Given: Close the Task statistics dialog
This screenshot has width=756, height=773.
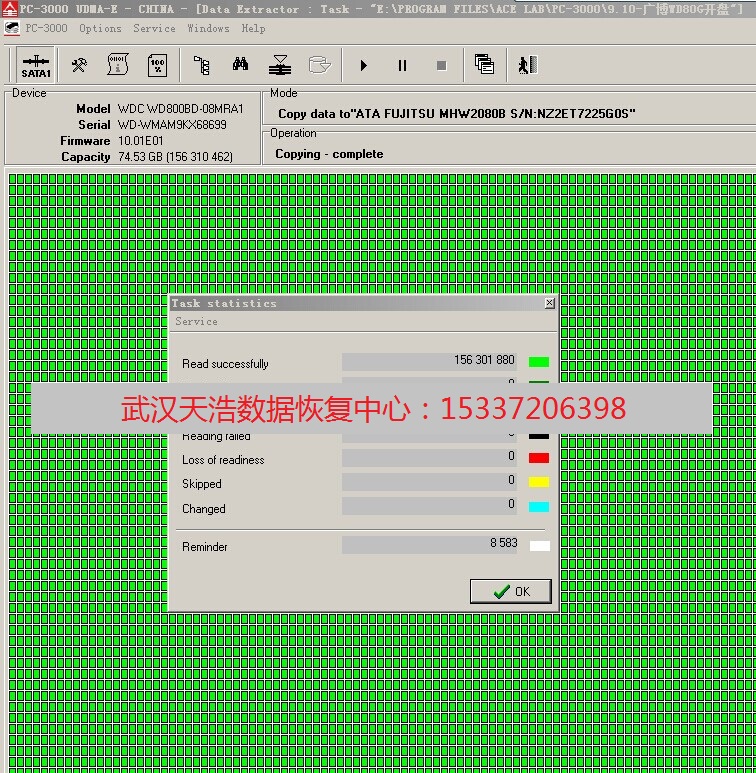Looking at the screenshot, I should pyautogui.click(x=549, y=303).
